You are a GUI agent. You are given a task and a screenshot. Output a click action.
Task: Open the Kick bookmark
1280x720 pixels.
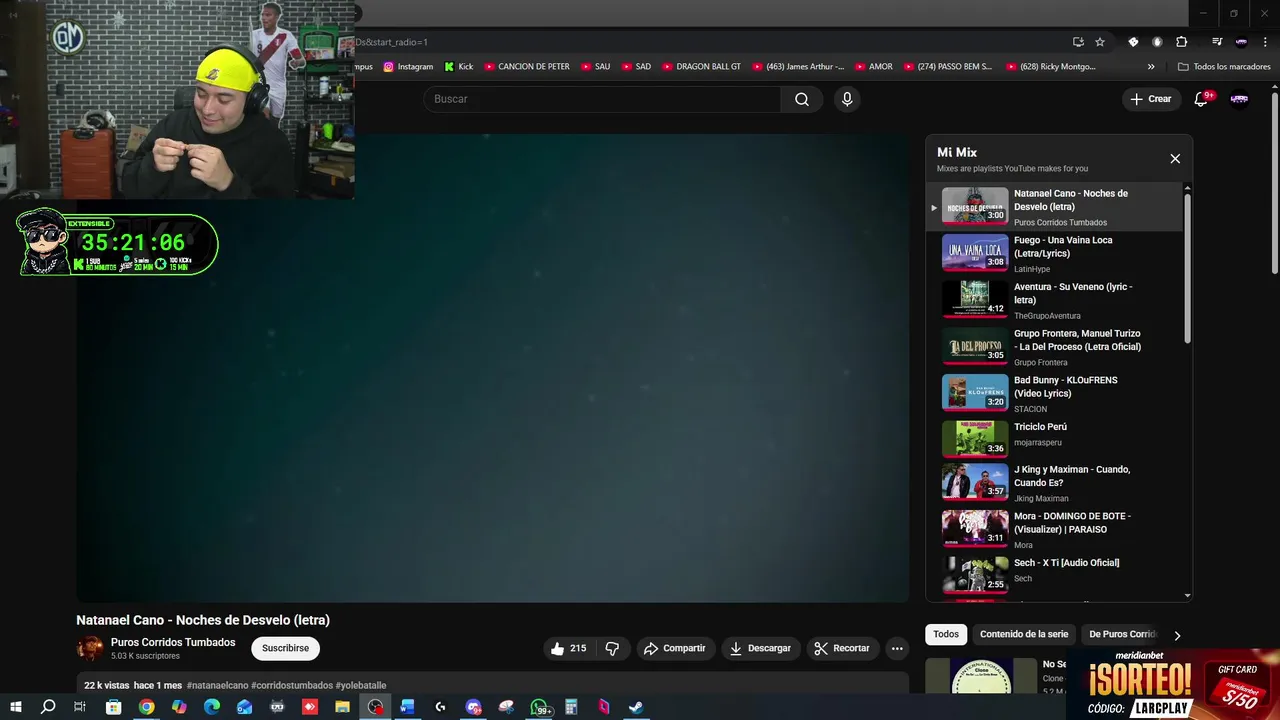pyautogui.click(x=458, y=67)
